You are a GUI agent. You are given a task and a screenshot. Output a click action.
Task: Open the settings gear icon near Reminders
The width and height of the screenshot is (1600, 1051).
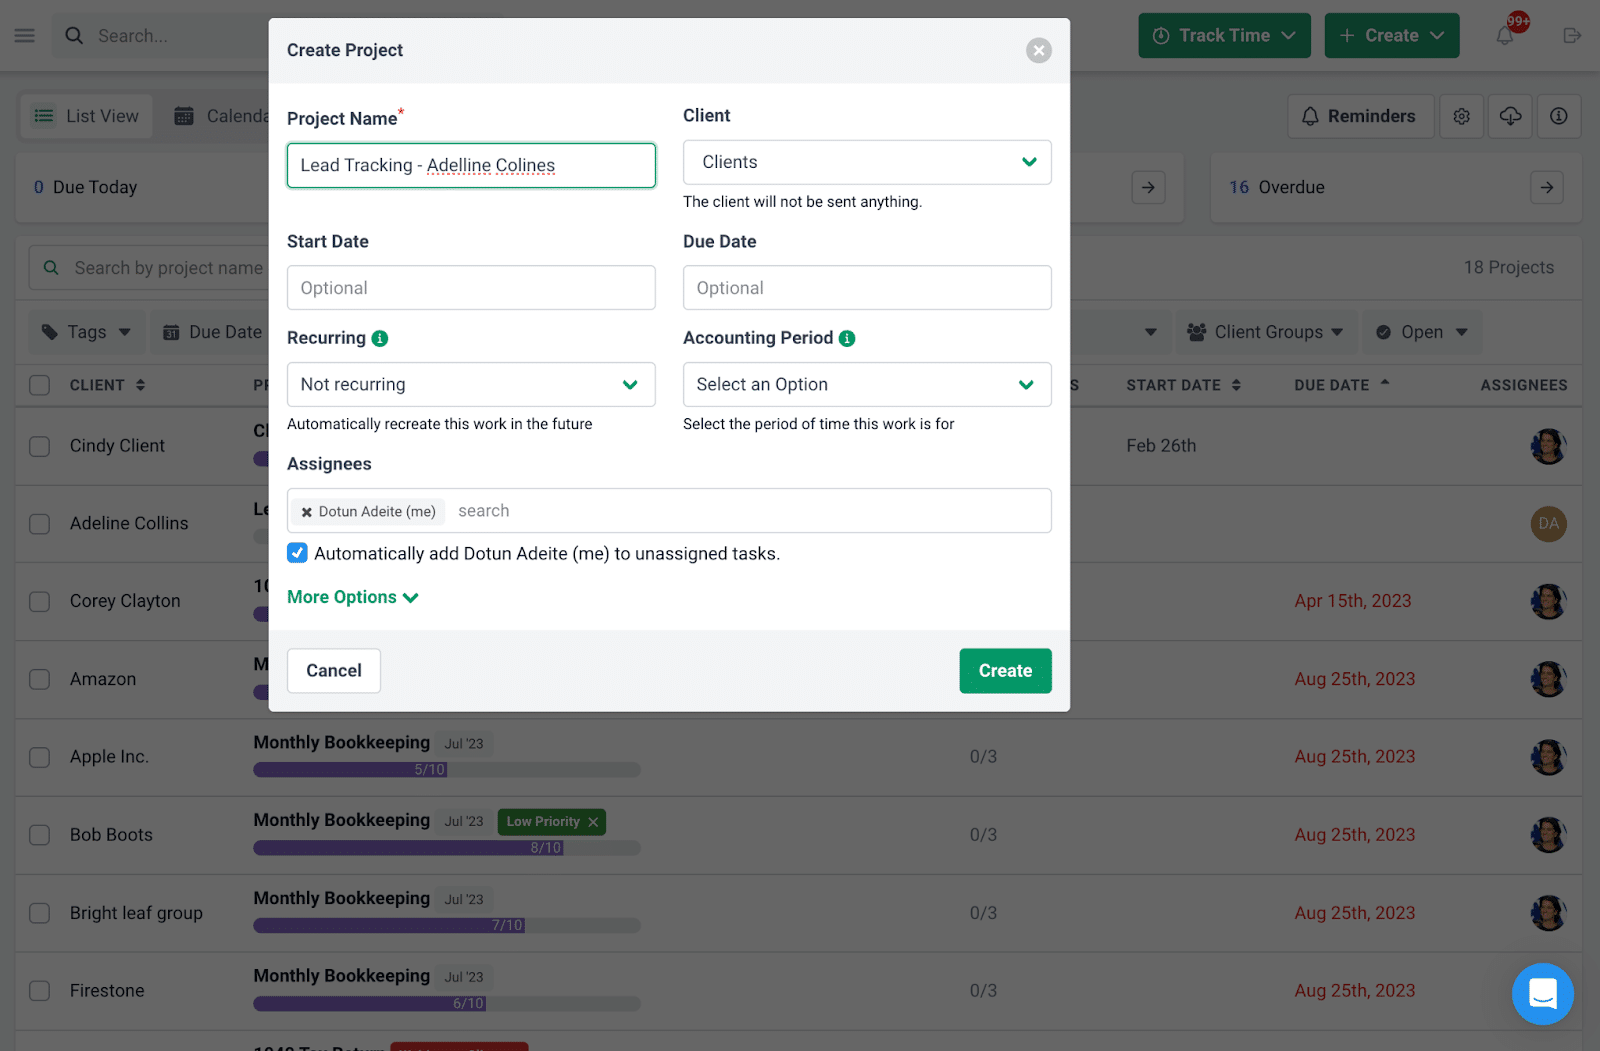pyautogui.click(x=1461, y=116)
